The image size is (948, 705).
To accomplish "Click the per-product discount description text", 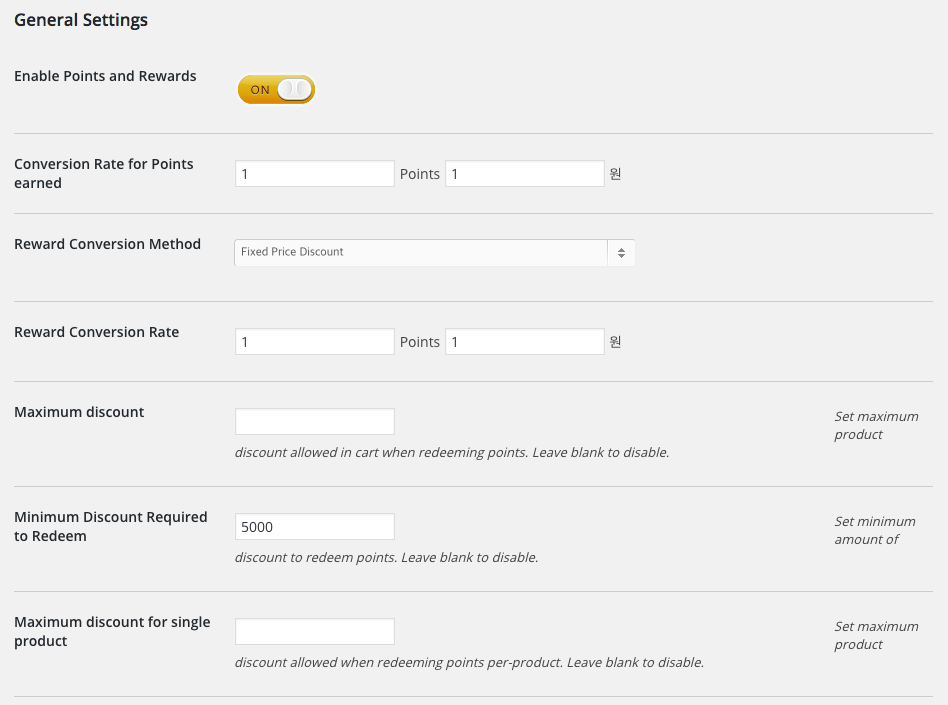I will click(469, 663).
